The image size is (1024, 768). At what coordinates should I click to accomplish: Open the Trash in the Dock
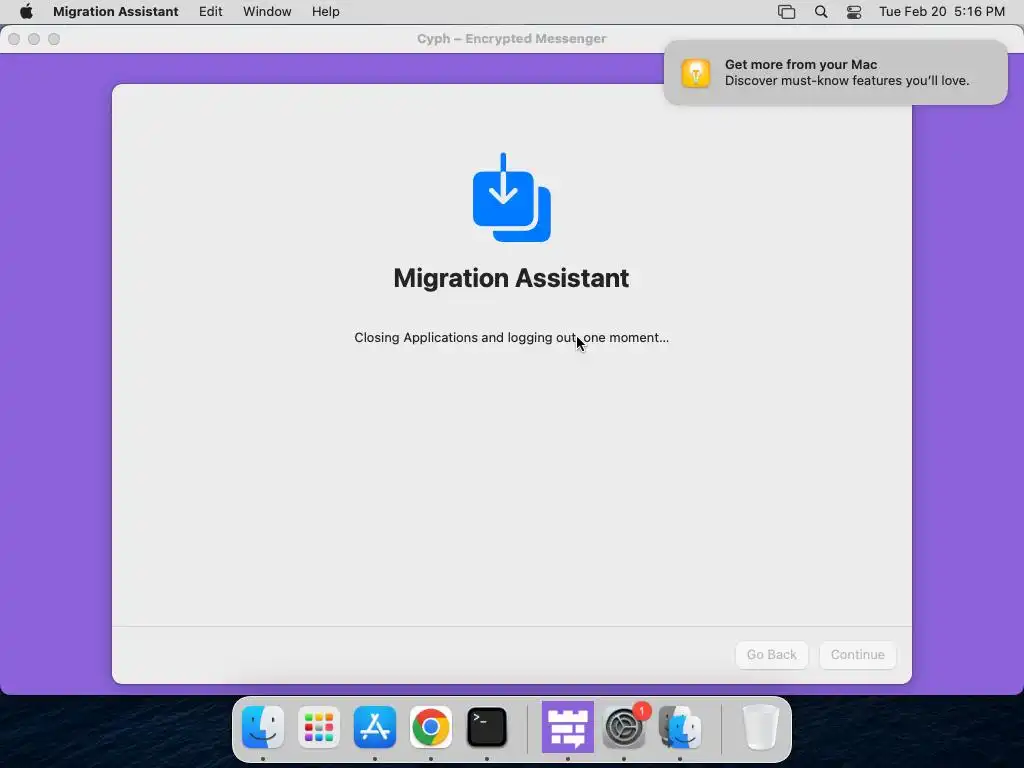(760, 727)
